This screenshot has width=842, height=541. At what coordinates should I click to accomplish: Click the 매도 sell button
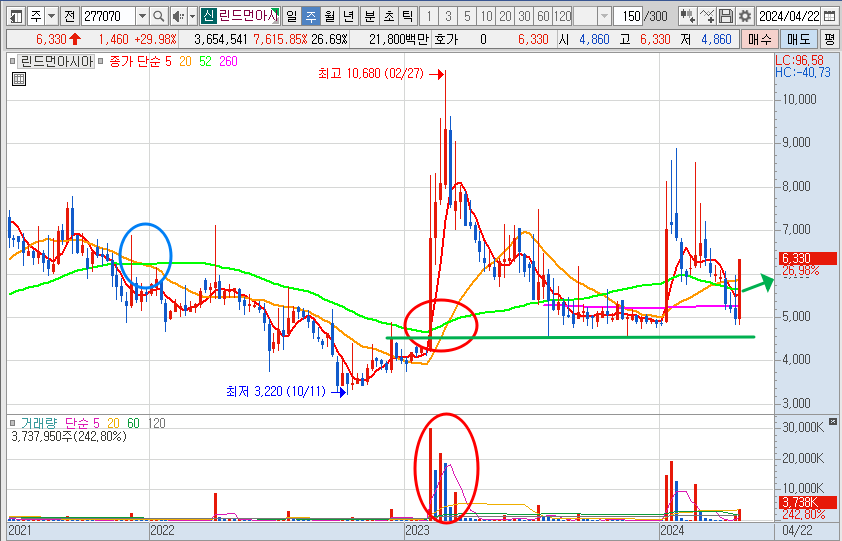[x=799, y=39]
